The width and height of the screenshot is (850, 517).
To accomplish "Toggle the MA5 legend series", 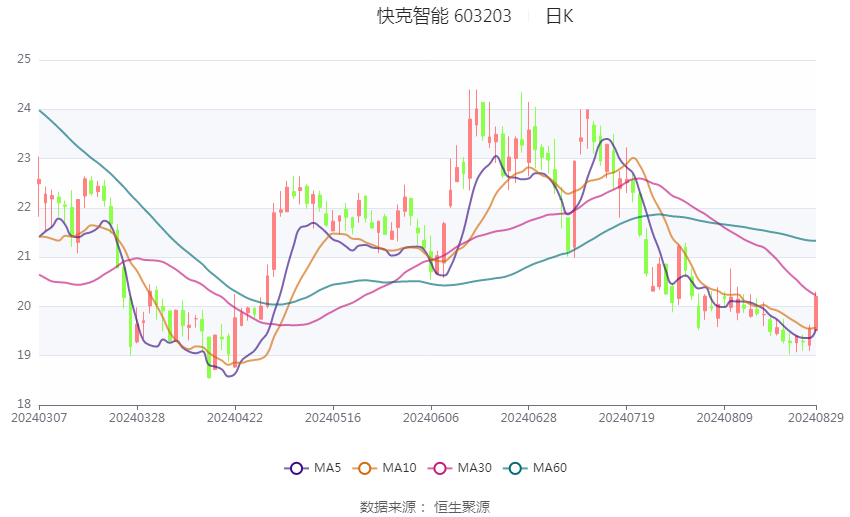I will [313, 468].
